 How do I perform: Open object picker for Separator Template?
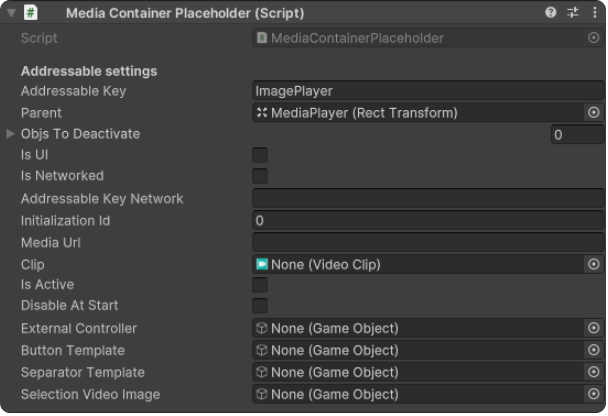tap(593, 373)
